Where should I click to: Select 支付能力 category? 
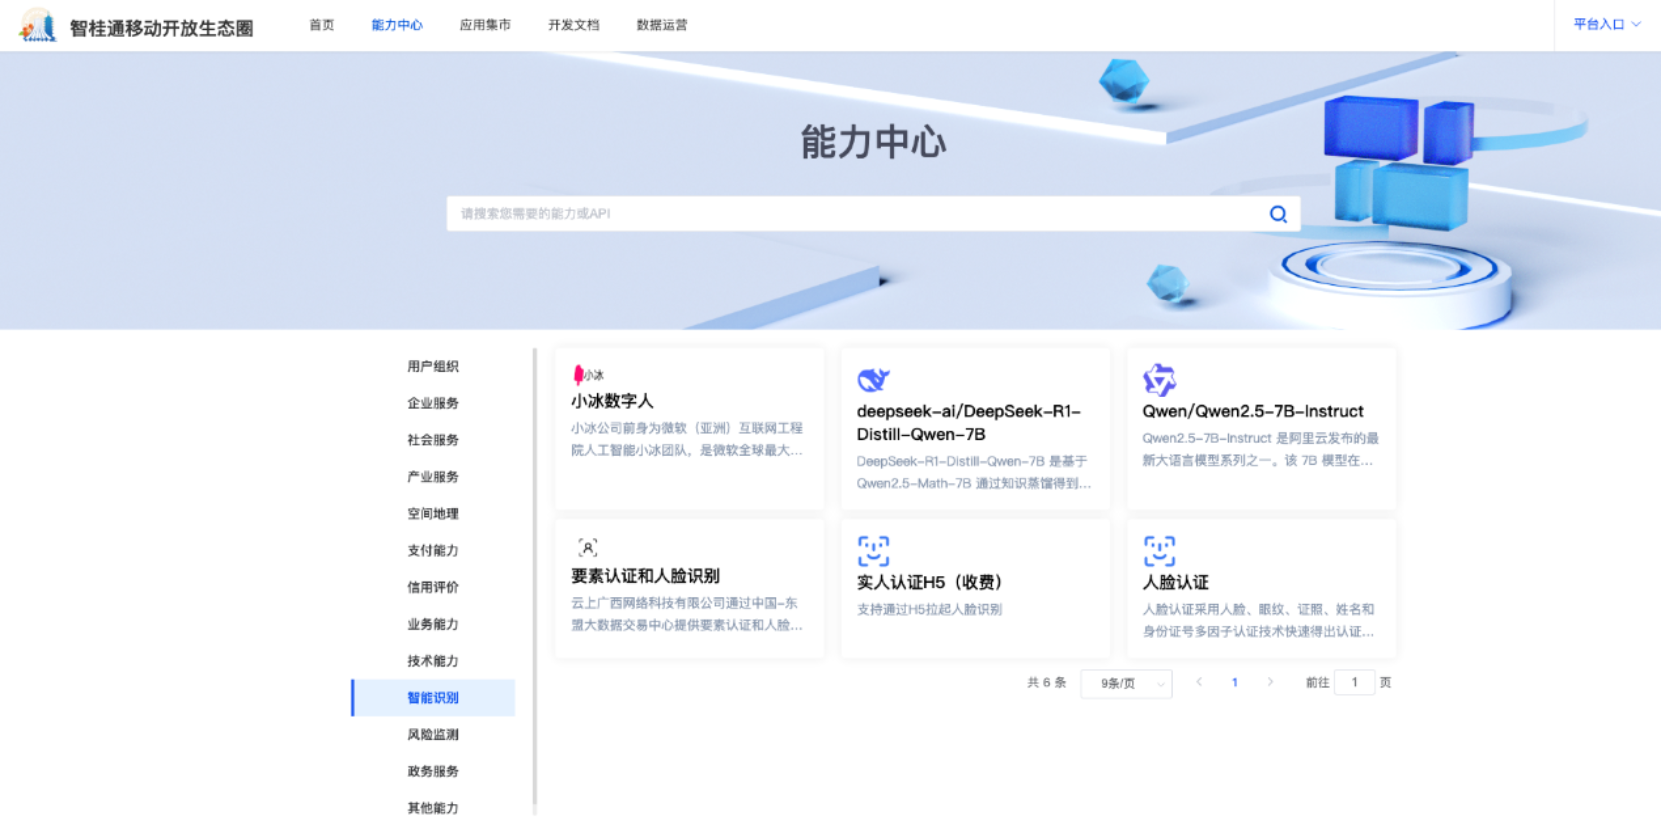coord(433,551)
